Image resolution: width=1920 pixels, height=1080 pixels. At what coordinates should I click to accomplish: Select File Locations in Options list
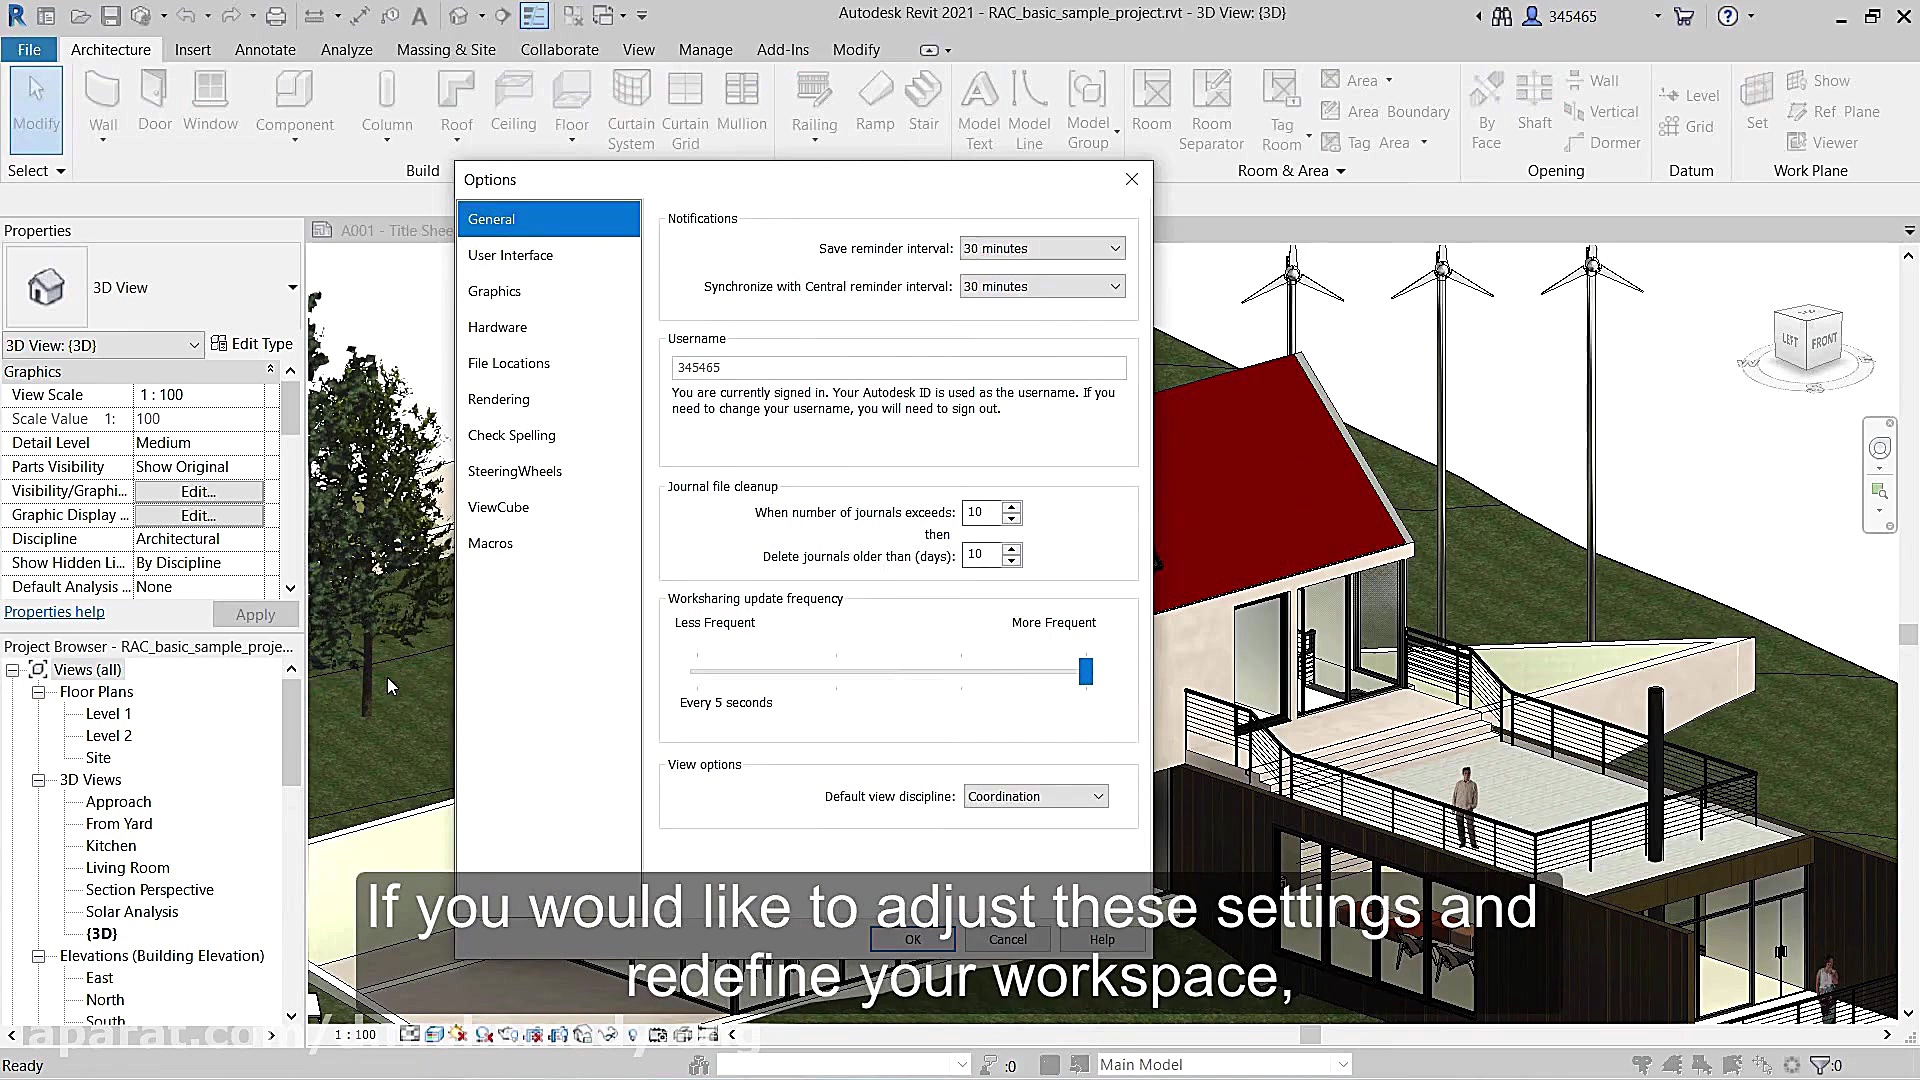548,363
